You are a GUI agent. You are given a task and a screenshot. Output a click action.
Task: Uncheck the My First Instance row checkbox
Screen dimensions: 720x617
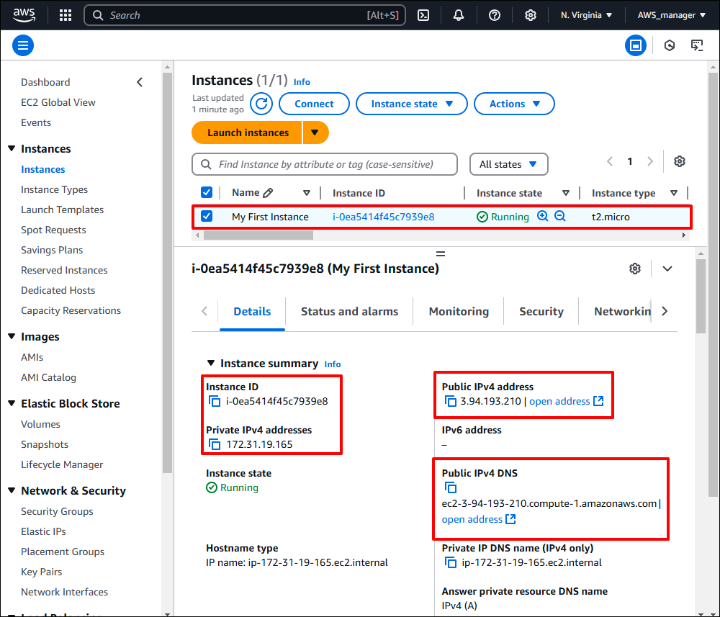[x=207, y=216]
